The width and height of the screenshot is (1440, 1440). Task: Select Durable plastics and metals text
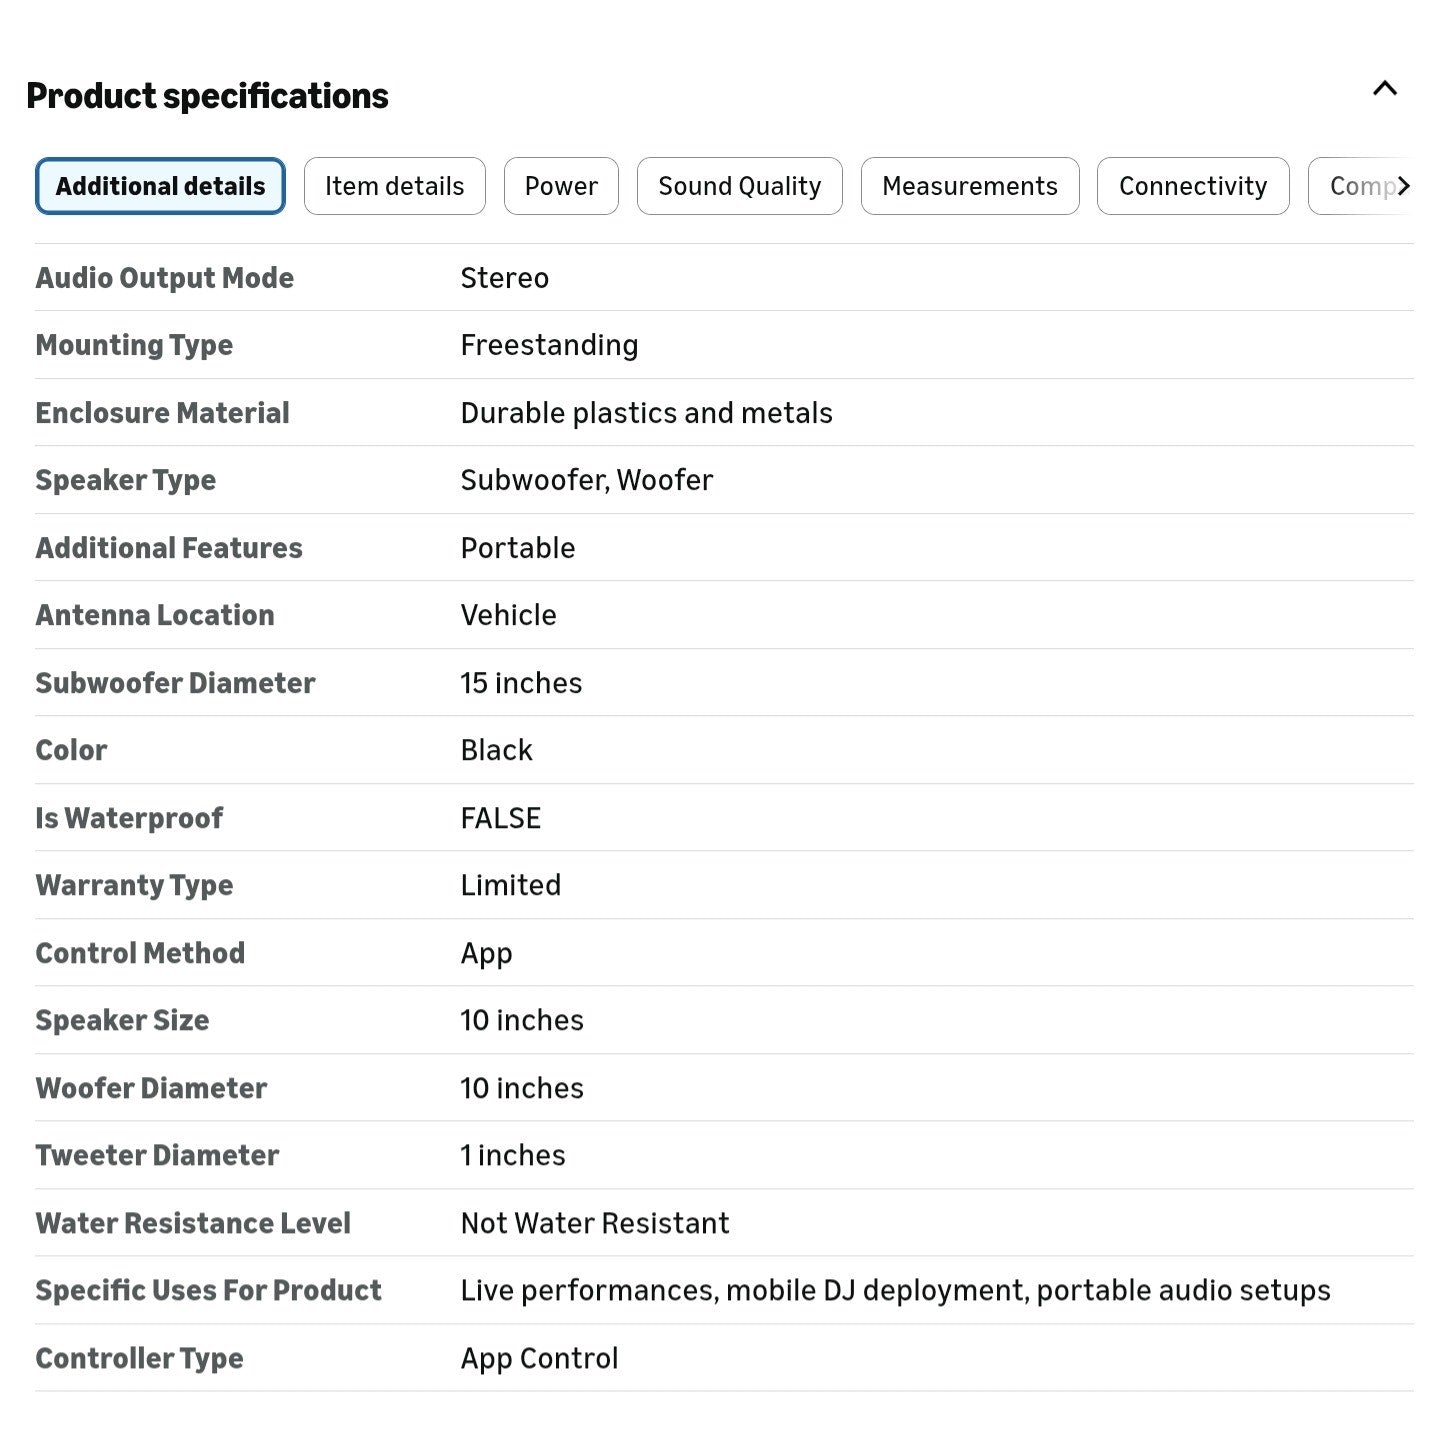(x=646, y=413)
